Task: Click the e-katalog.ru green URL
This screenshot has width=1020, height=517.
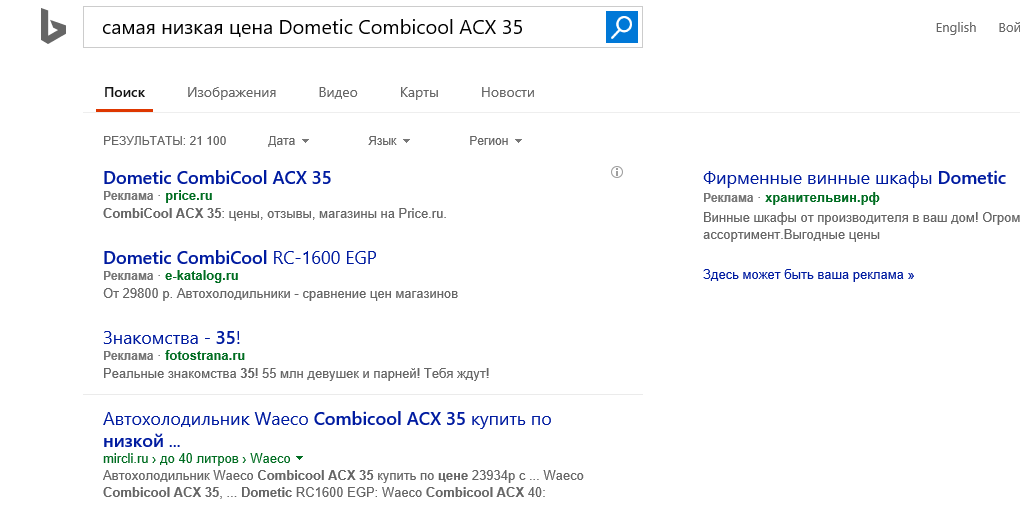Action: tap(202, 276)
